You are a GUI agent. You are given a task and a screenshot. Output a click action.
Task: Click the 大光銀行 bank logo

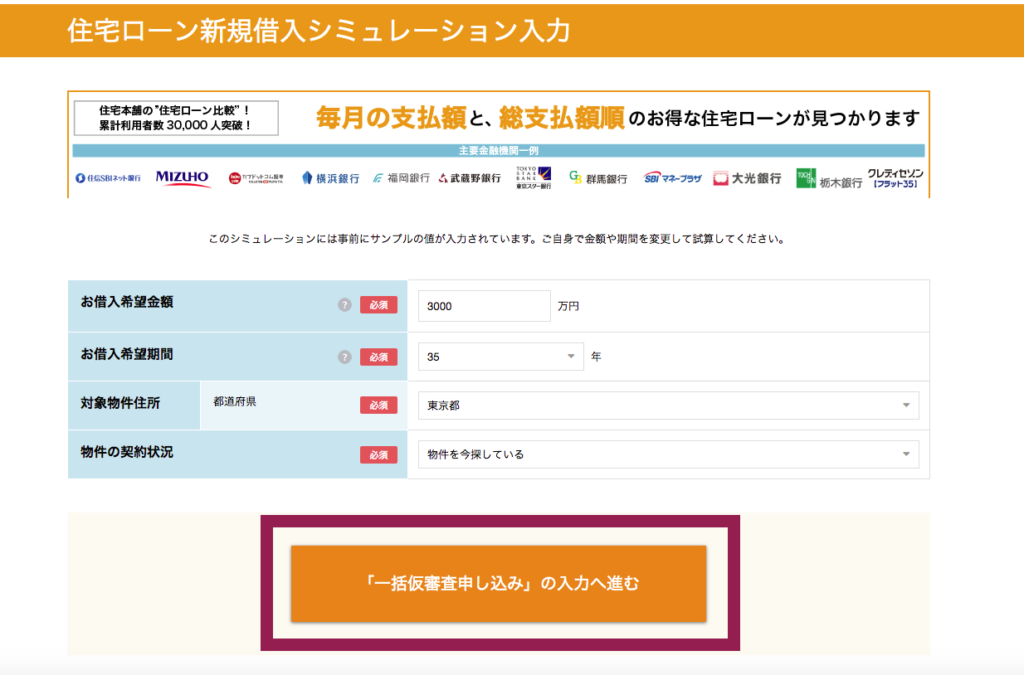pos(745,179)
